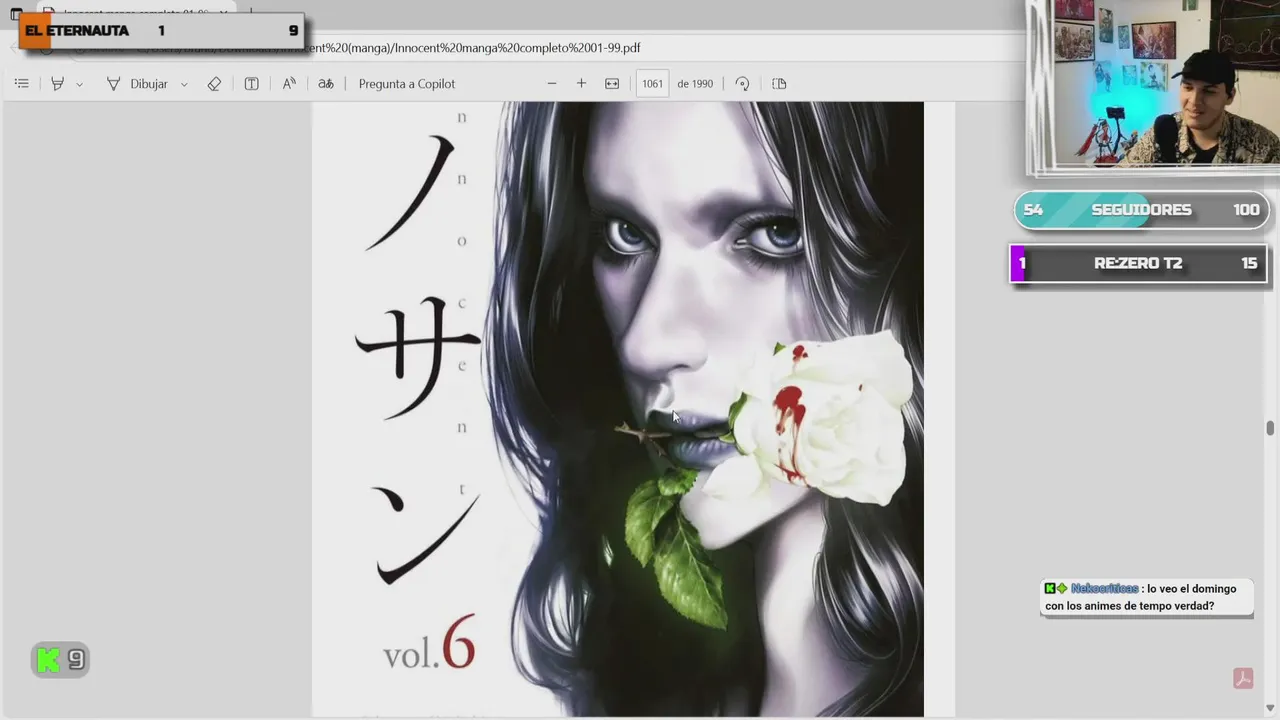Click the Seguidores follower goal bar

click(x=1141, y=210)
